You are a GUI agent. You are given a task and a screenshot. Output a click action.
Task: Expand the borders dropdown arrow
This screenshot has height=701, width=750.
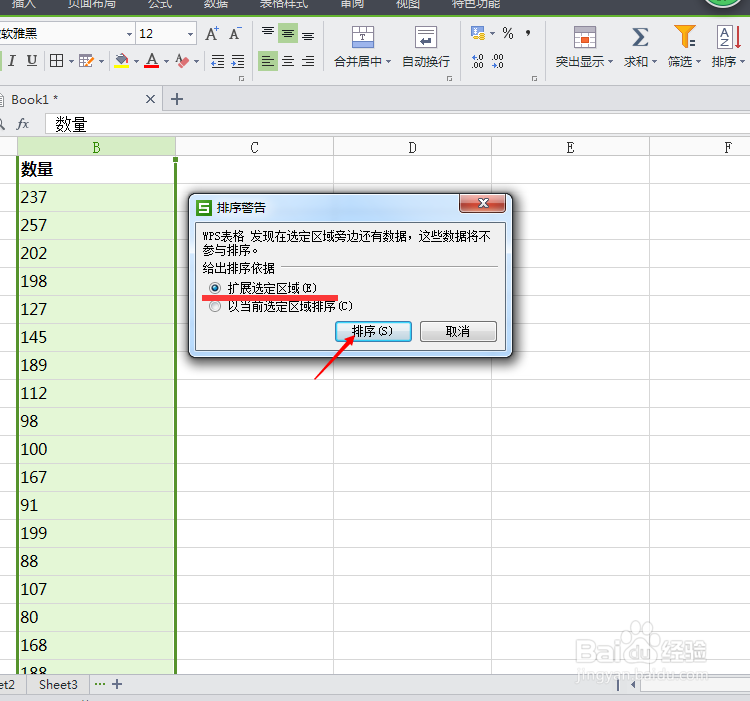(71, 61)
